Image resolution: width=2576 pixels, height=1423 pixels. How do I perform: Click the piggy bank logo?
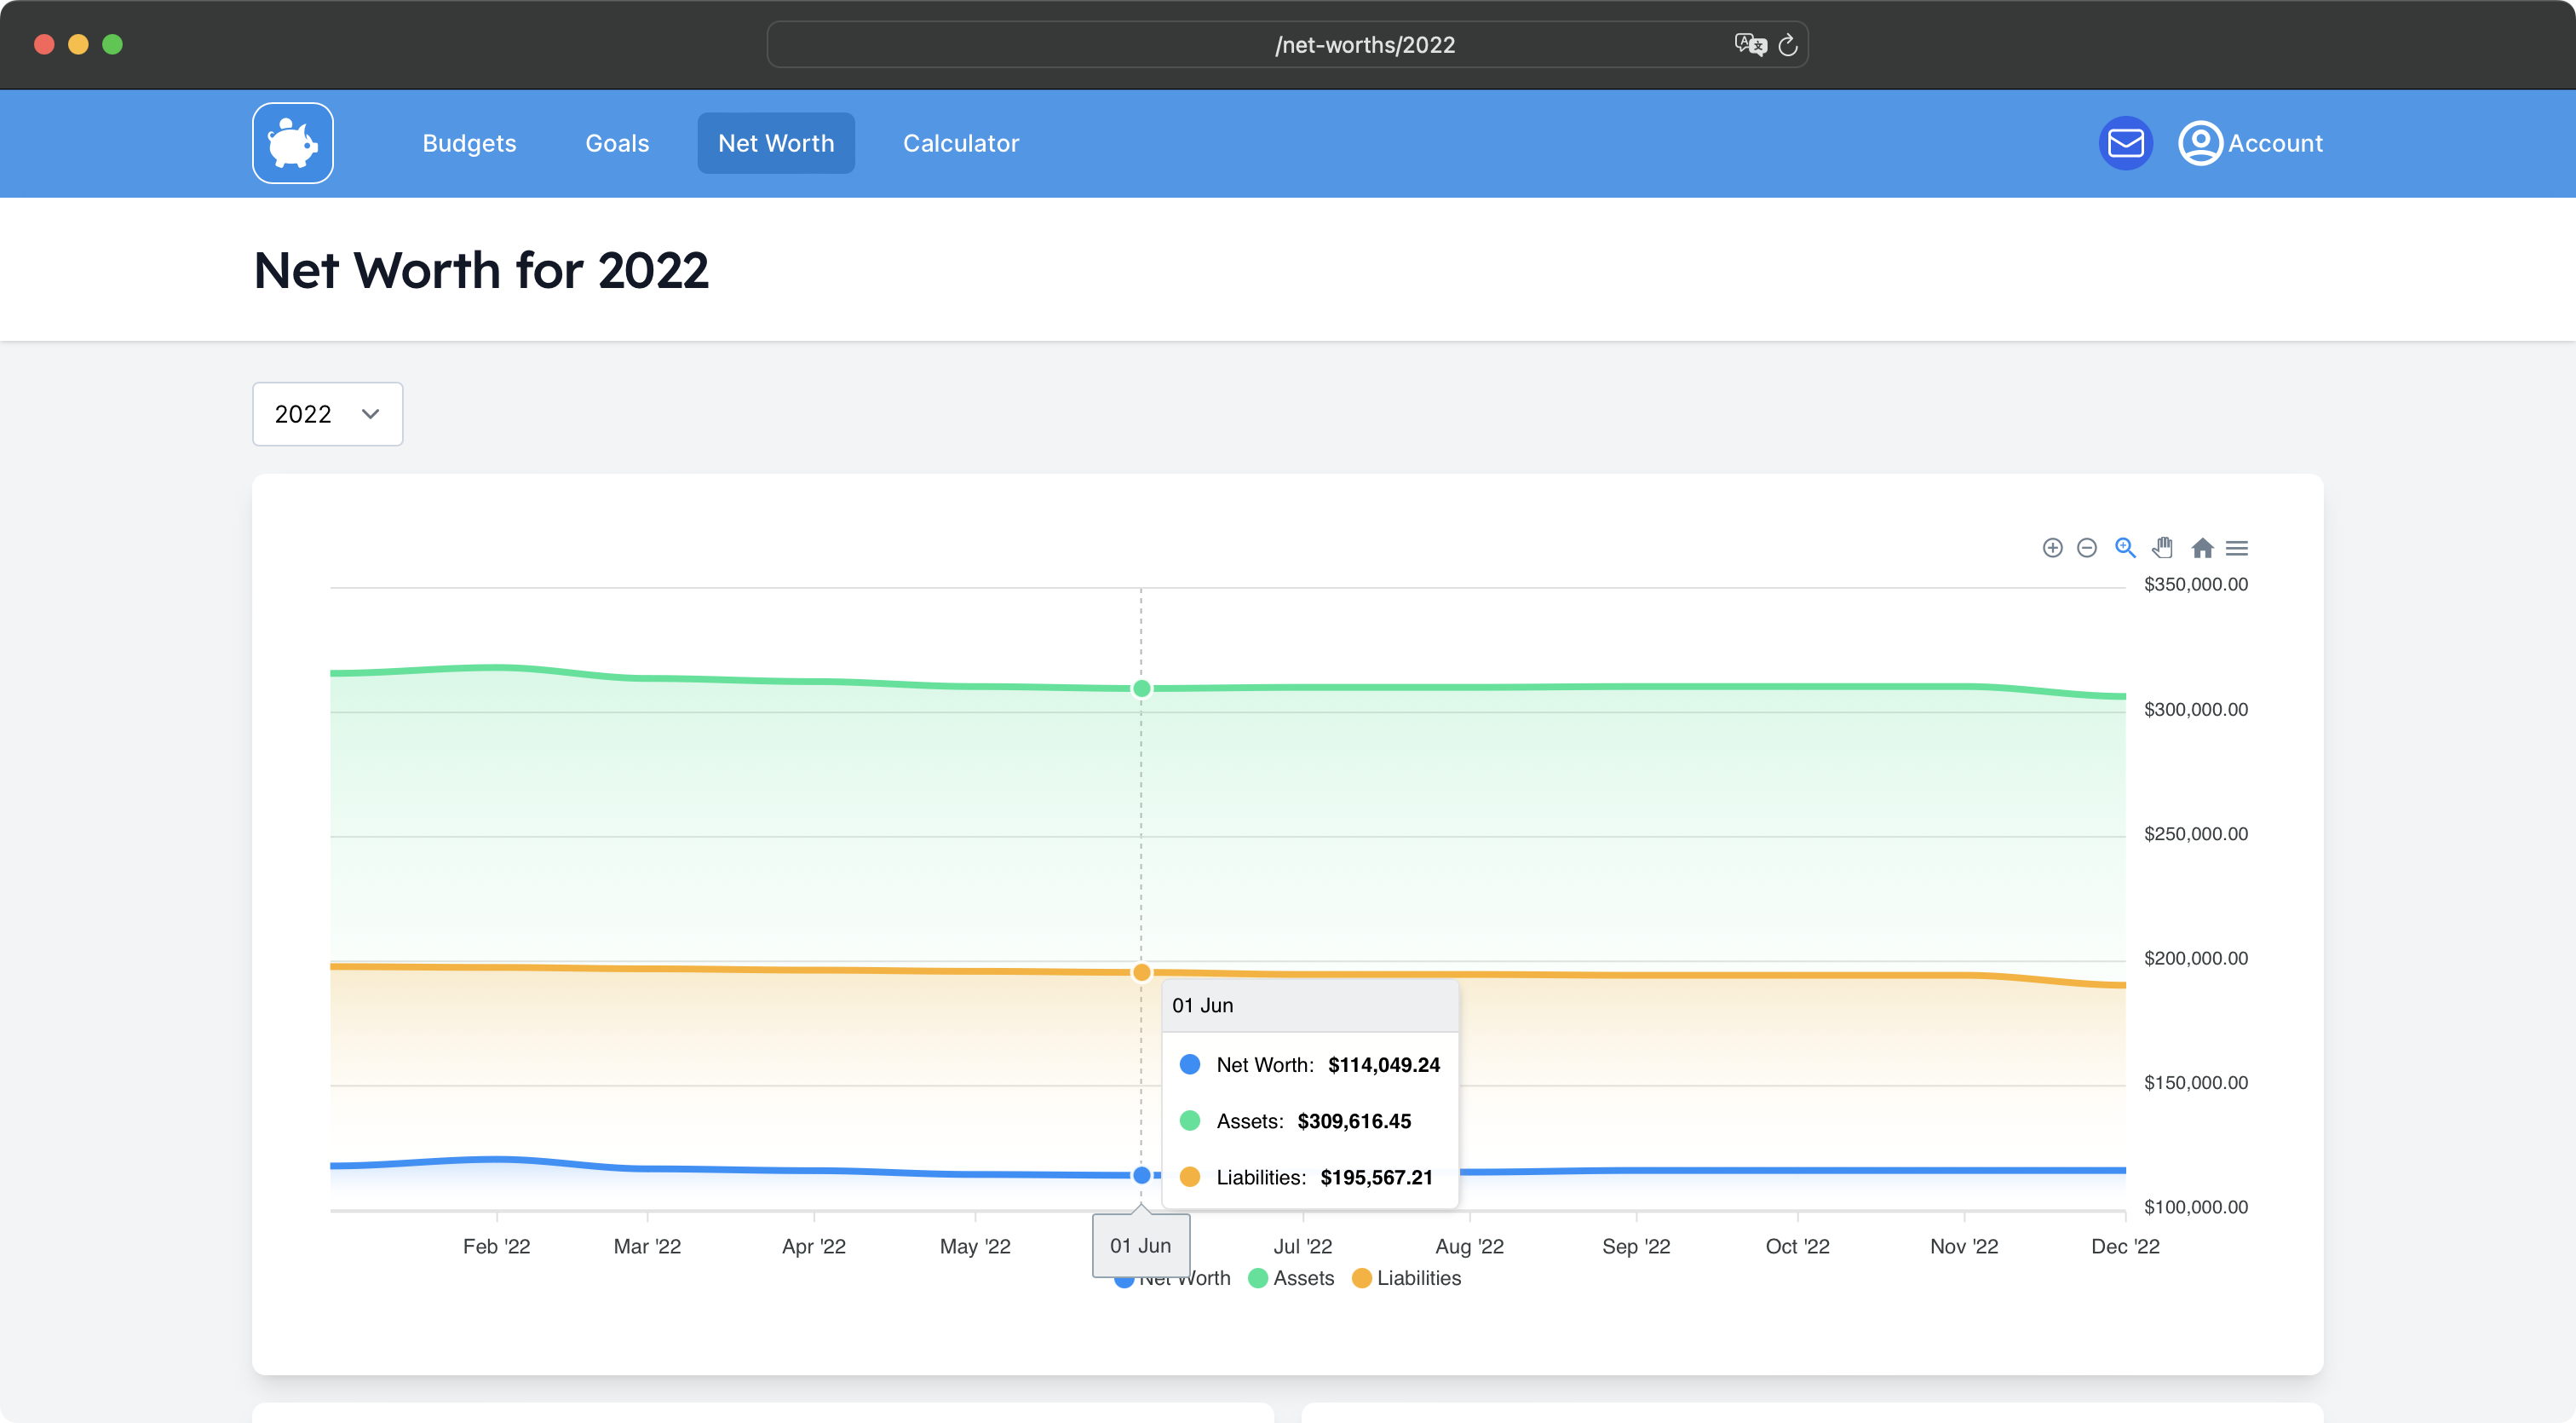[x=293, y=143]
